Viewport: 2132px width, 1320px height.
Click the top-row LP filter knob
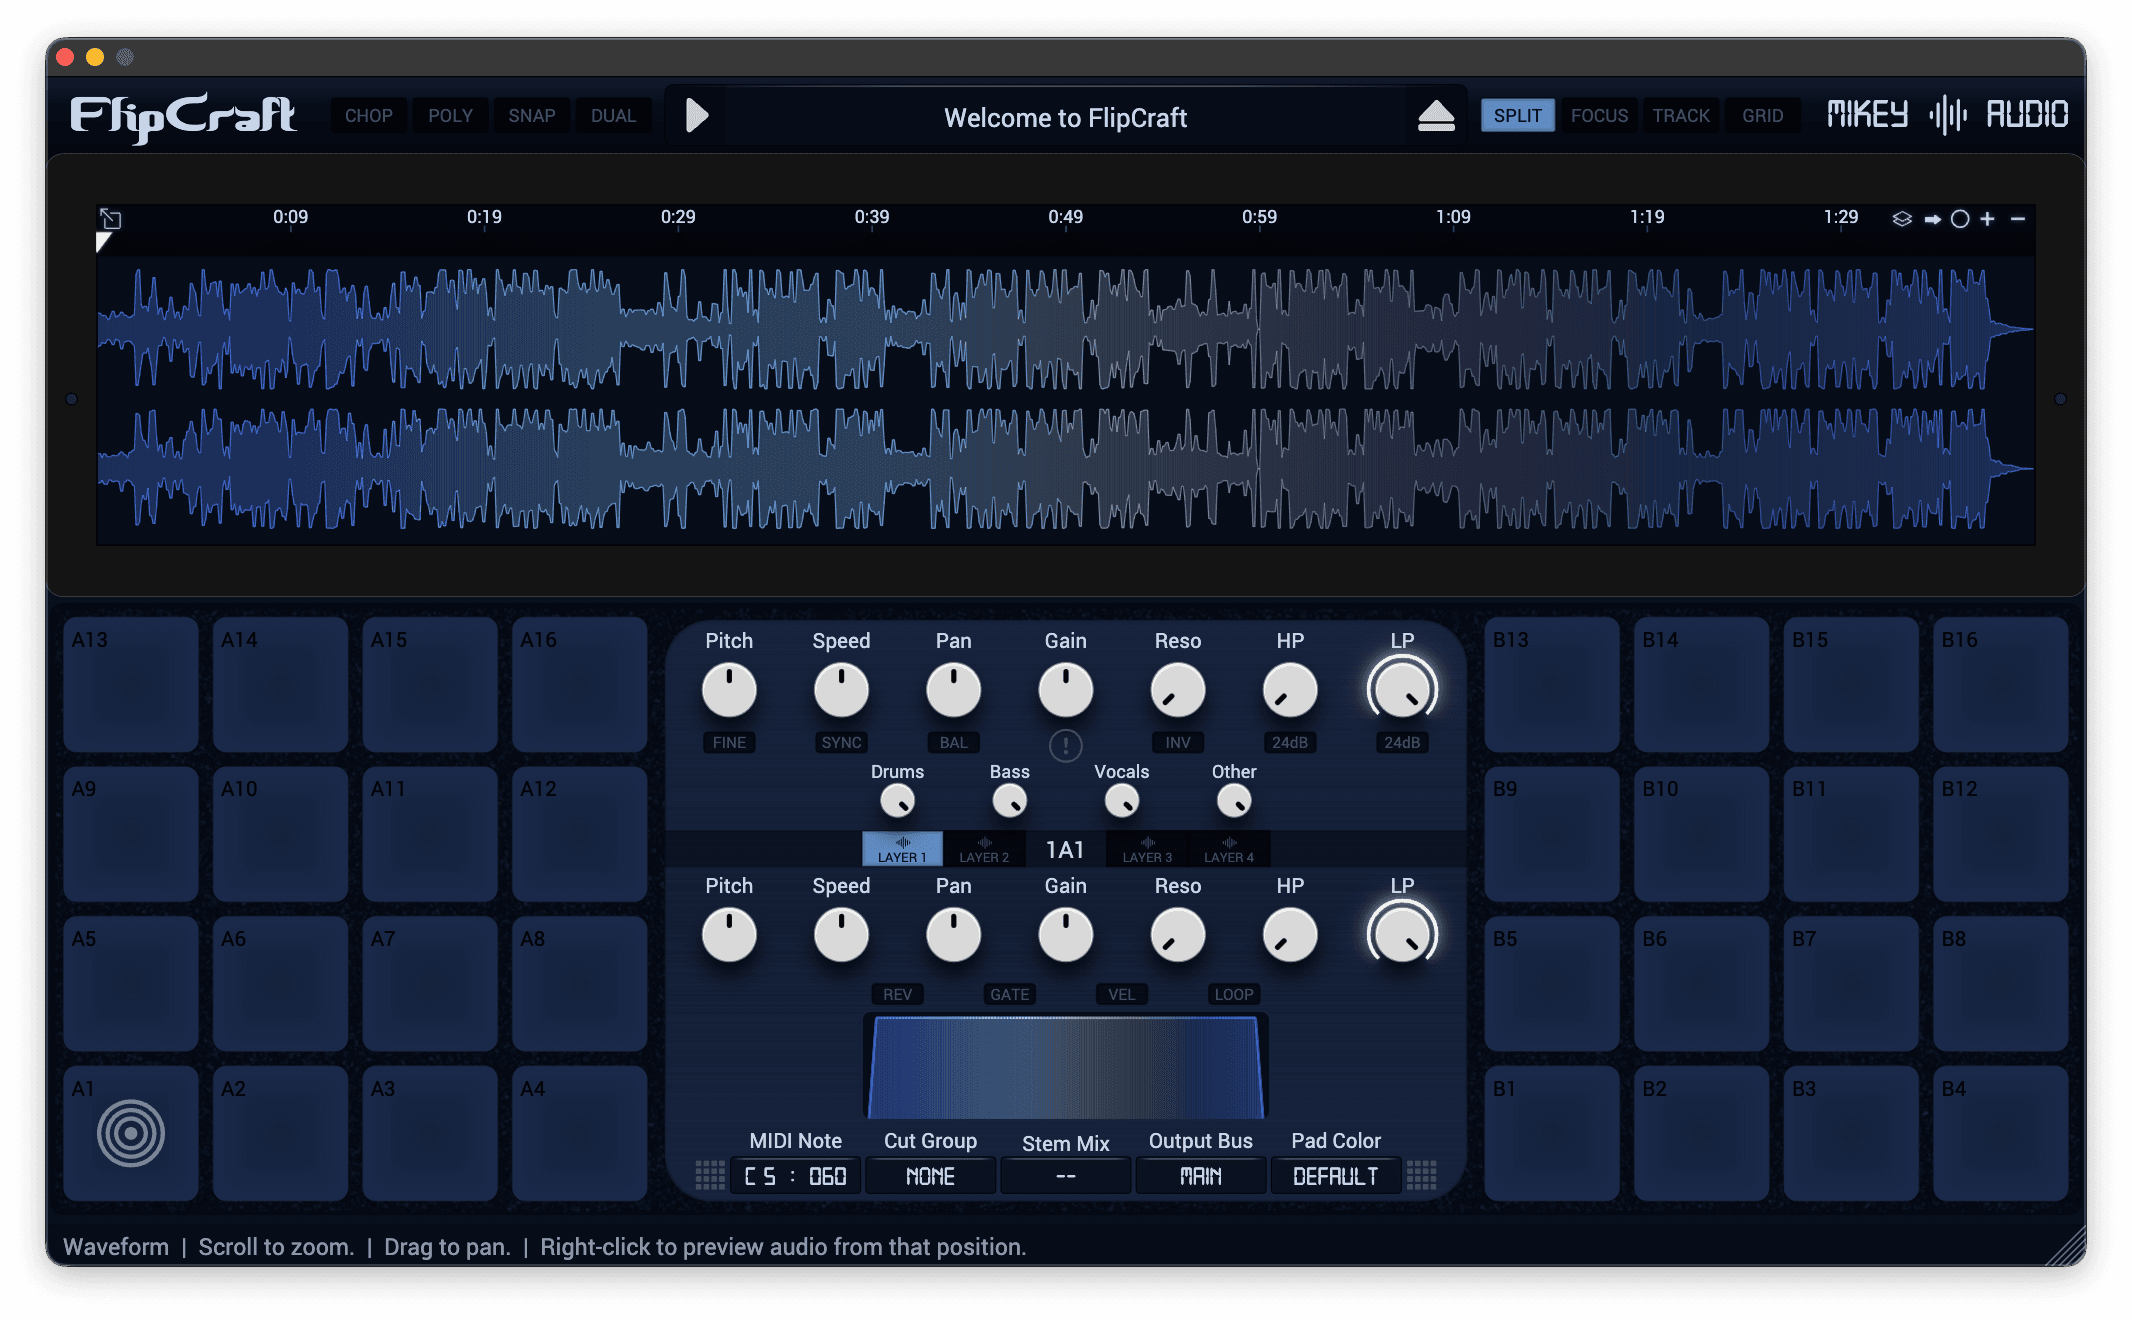point(1401,690)
